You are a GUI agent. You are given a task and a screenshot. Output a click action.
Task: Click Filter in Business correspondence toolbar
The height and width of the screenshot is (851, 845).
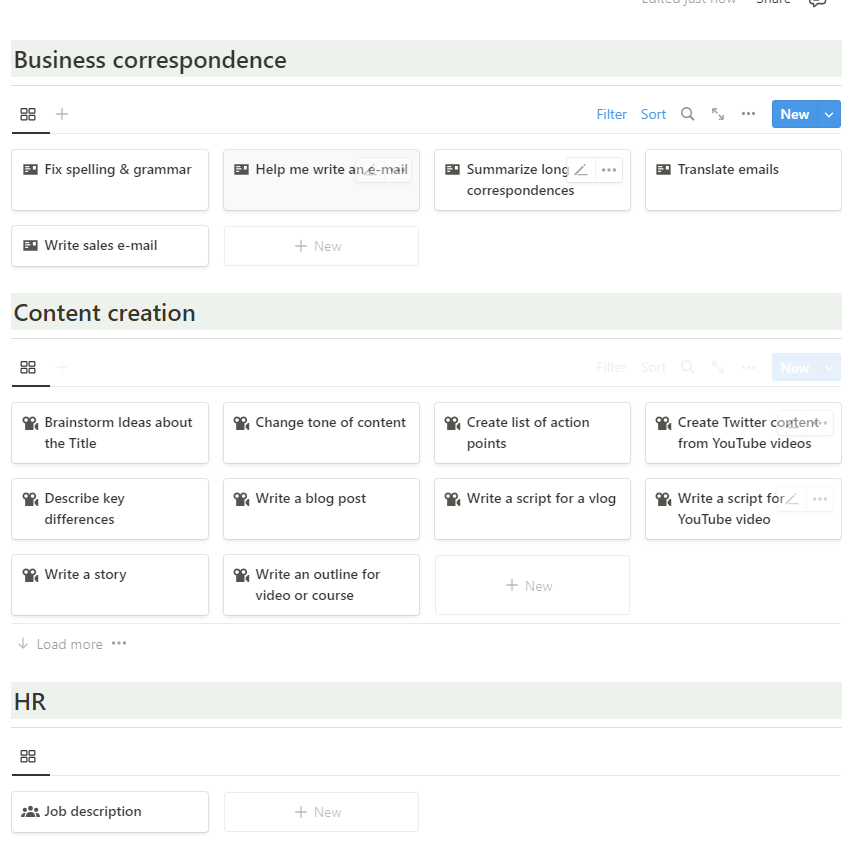[x=611, y=114]
